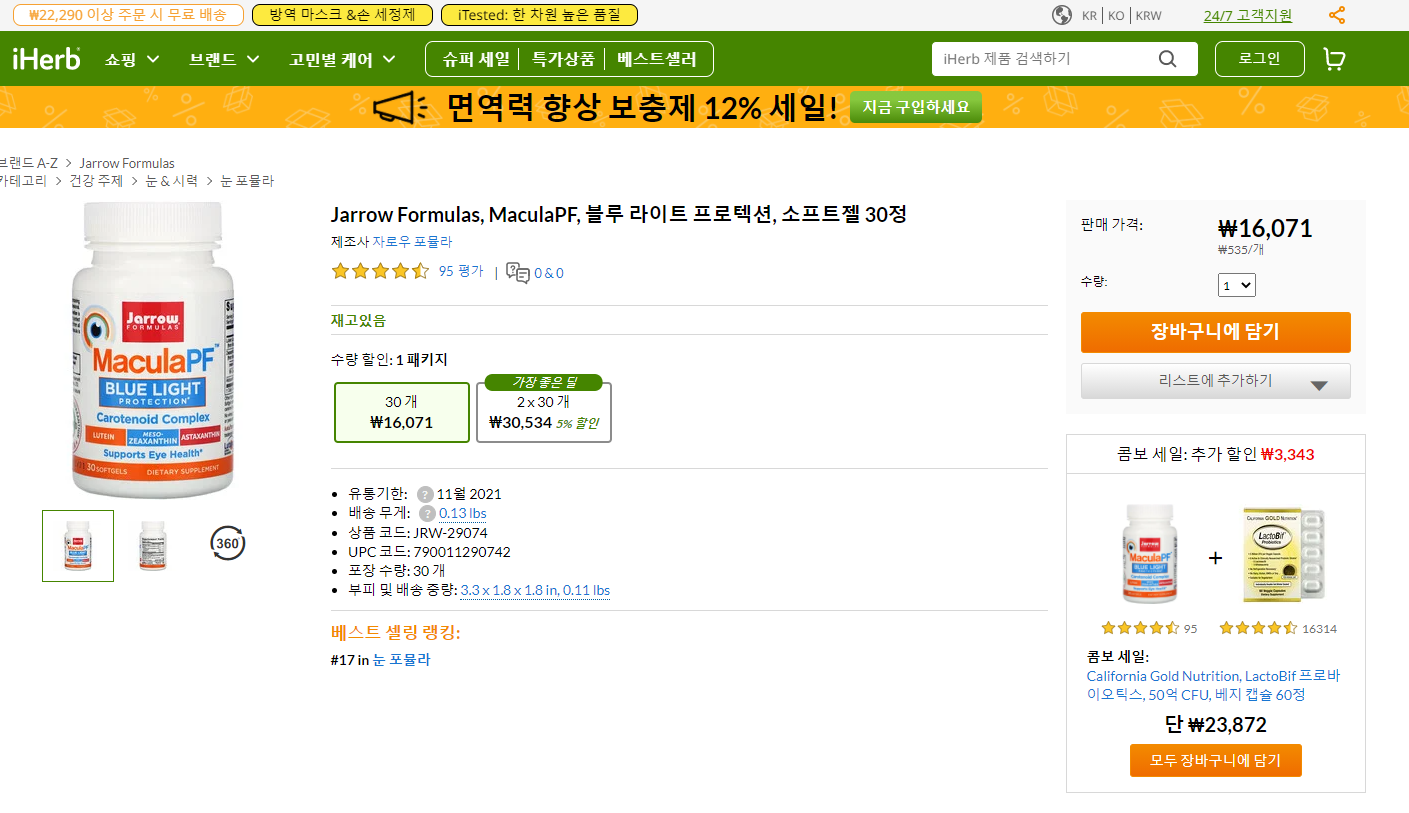Viewport: 1409px width, 813px height.
Task: Click the product star rating
Action: coord(380,271)
